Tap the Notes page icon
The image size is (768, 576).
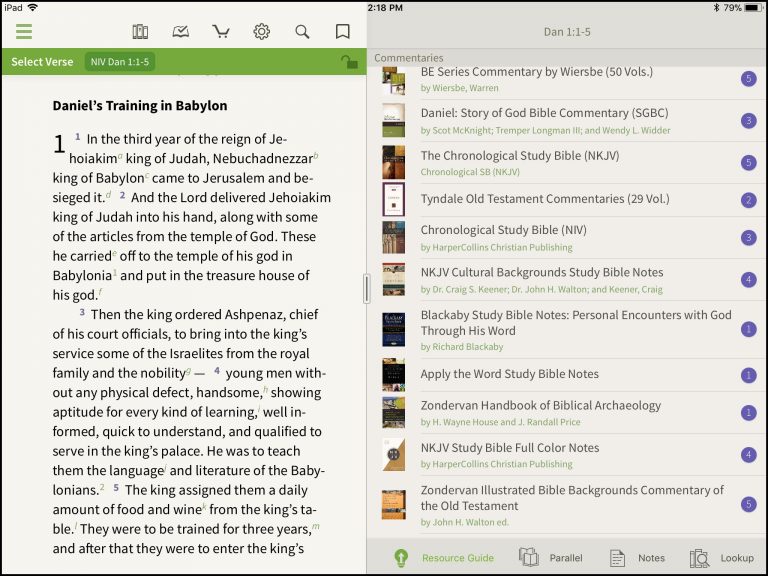(x=617, y=558)
